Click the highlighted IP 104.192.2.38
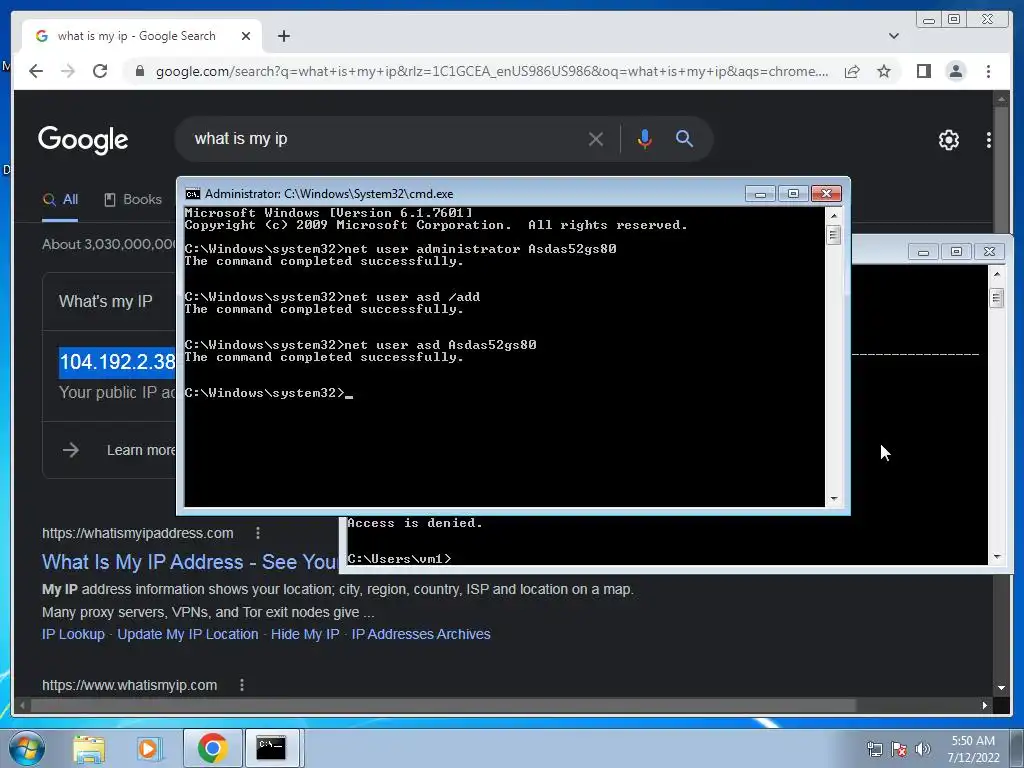1024x768 pixels. 118,362
